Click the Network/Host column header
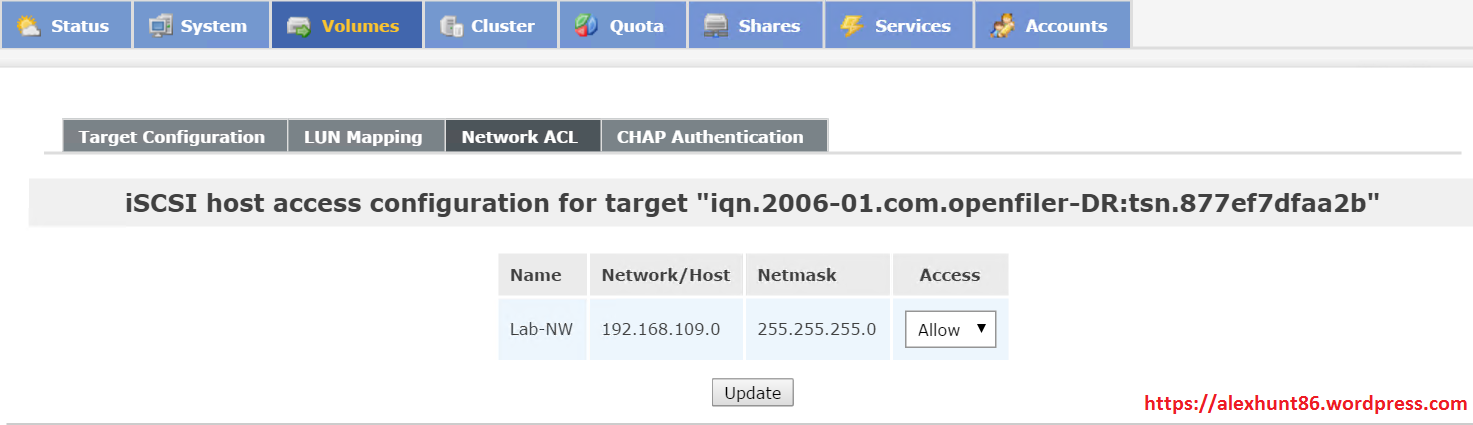Viewport: 1473px width, 425px height. click(666, 275)
